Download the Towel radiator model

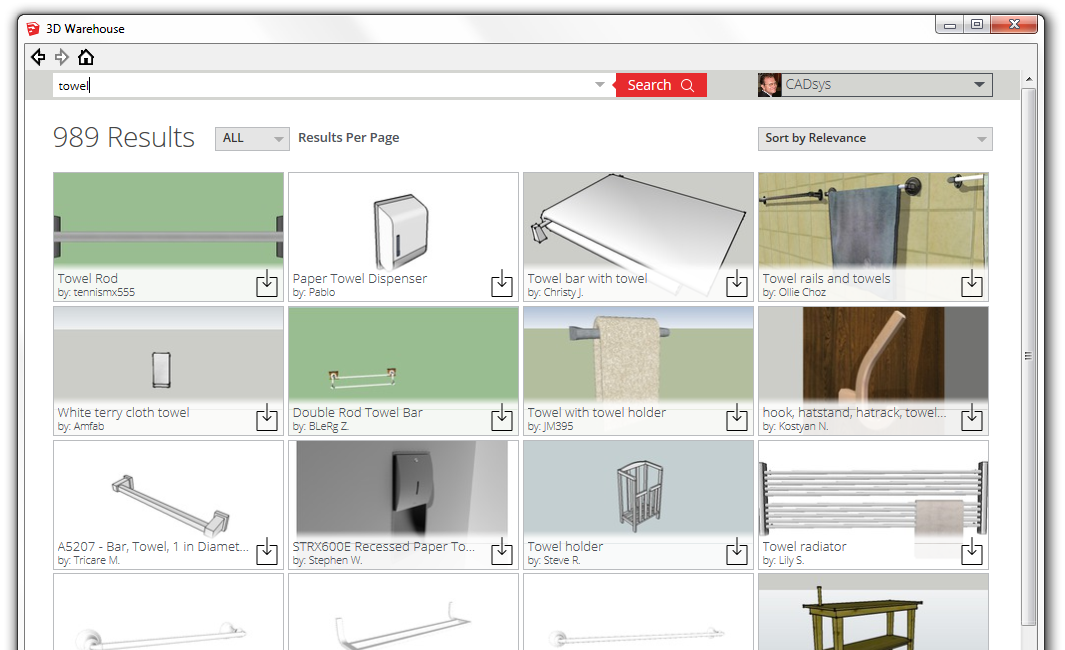(x=972, y=551)
